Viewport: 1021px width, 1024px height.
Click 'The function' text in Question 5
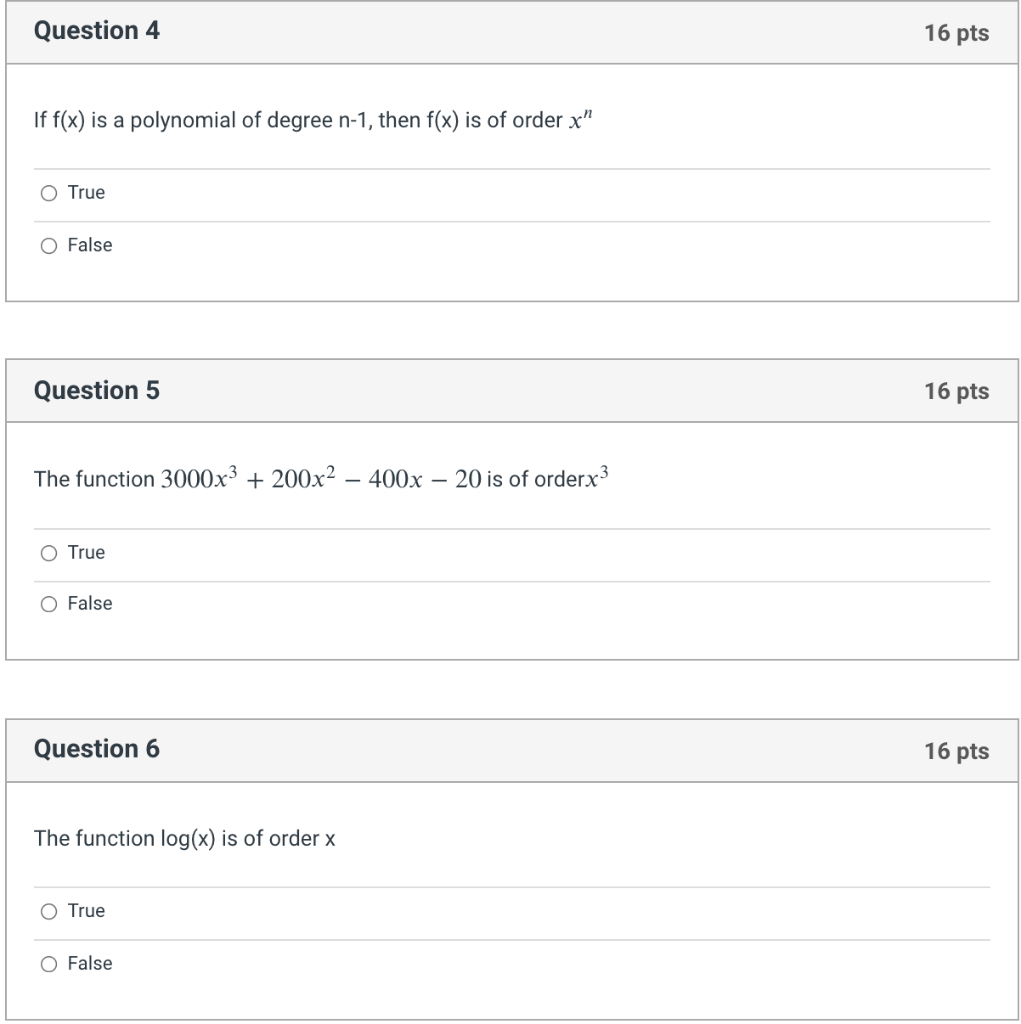[94, 479]
